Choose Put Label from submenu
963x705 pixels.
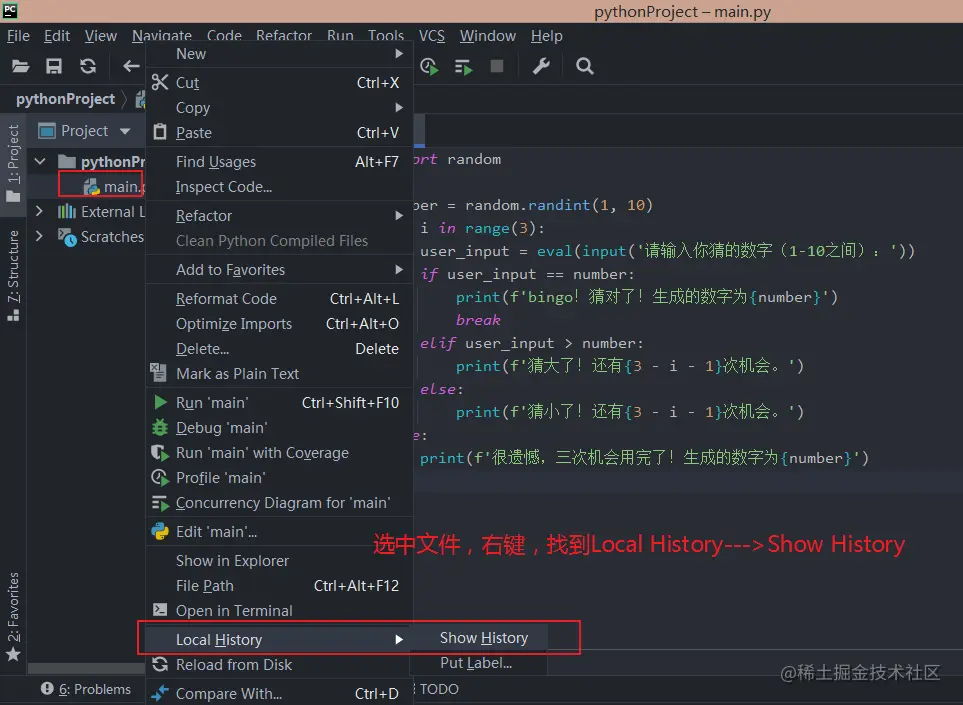479,663
